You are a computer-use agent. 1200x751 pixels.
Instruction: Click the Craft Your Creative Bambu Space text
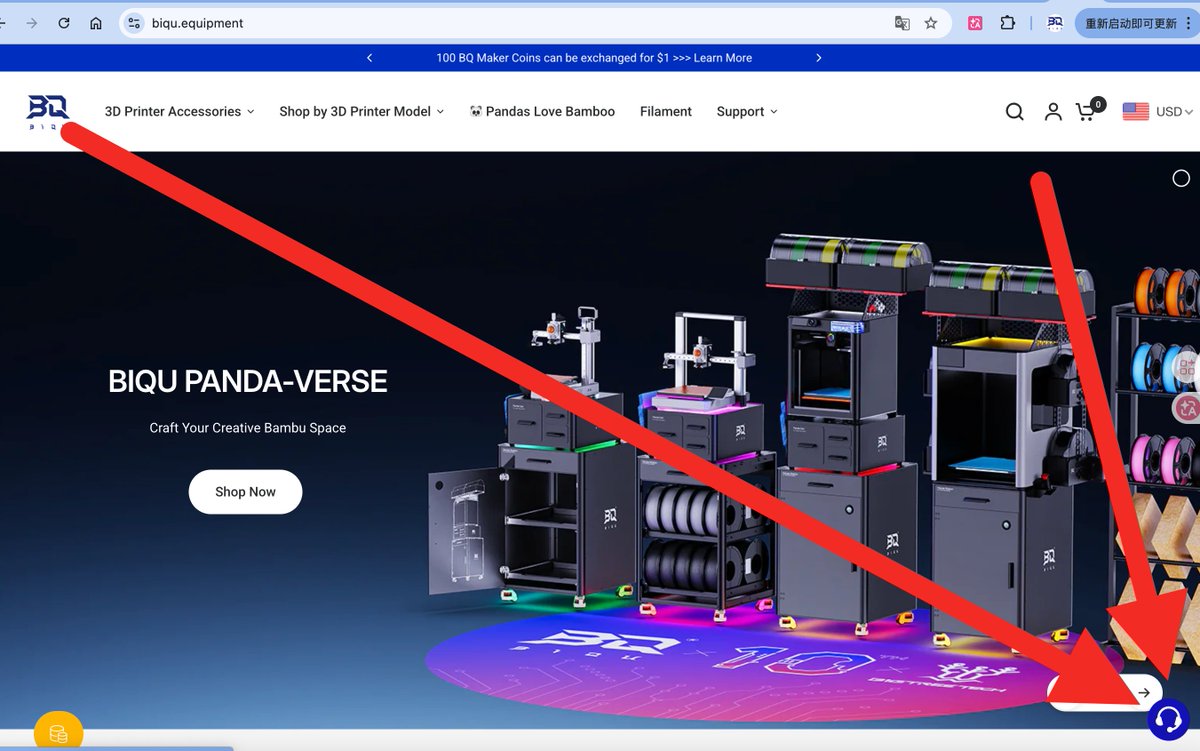[248, 428]
